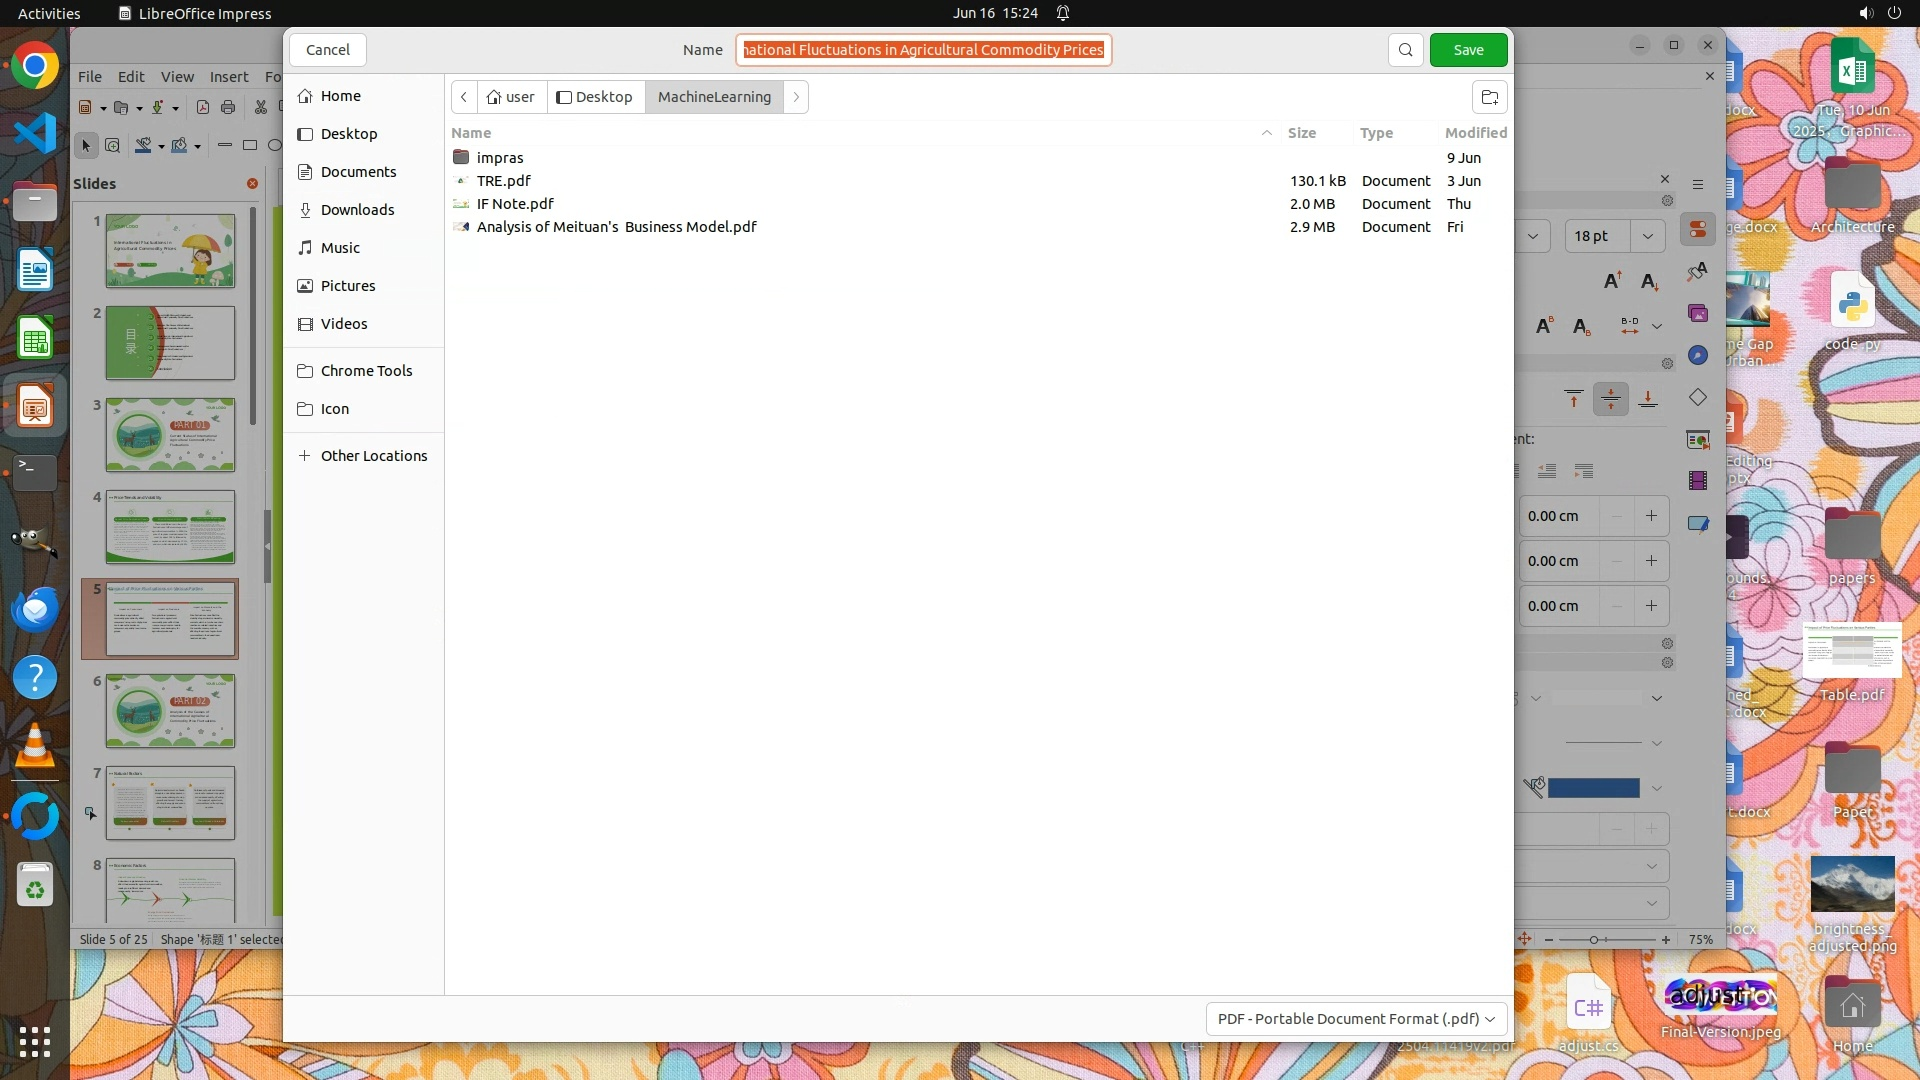
Task: Open the Show Applications grid
Action: [35, 1042]
